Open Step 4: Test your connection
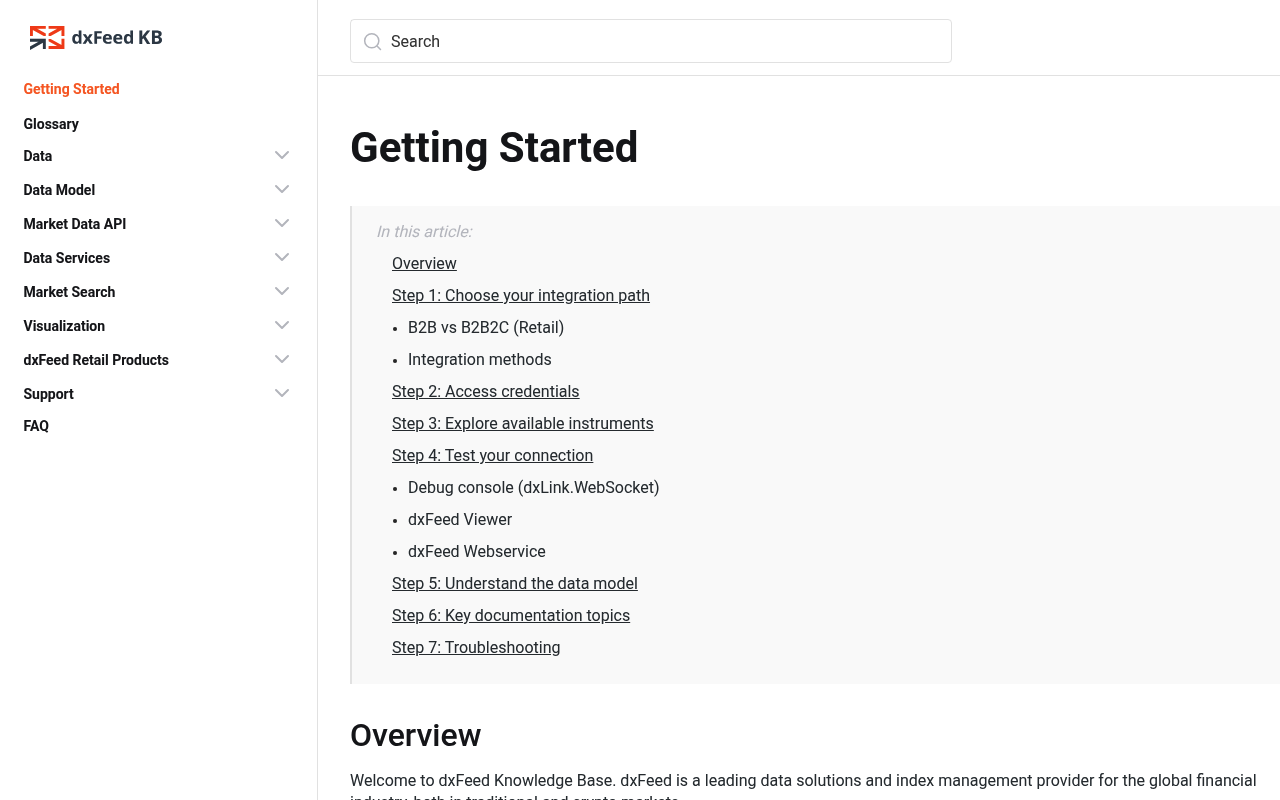The width and height of the screenshot is (1280, 800). (493, 455)
